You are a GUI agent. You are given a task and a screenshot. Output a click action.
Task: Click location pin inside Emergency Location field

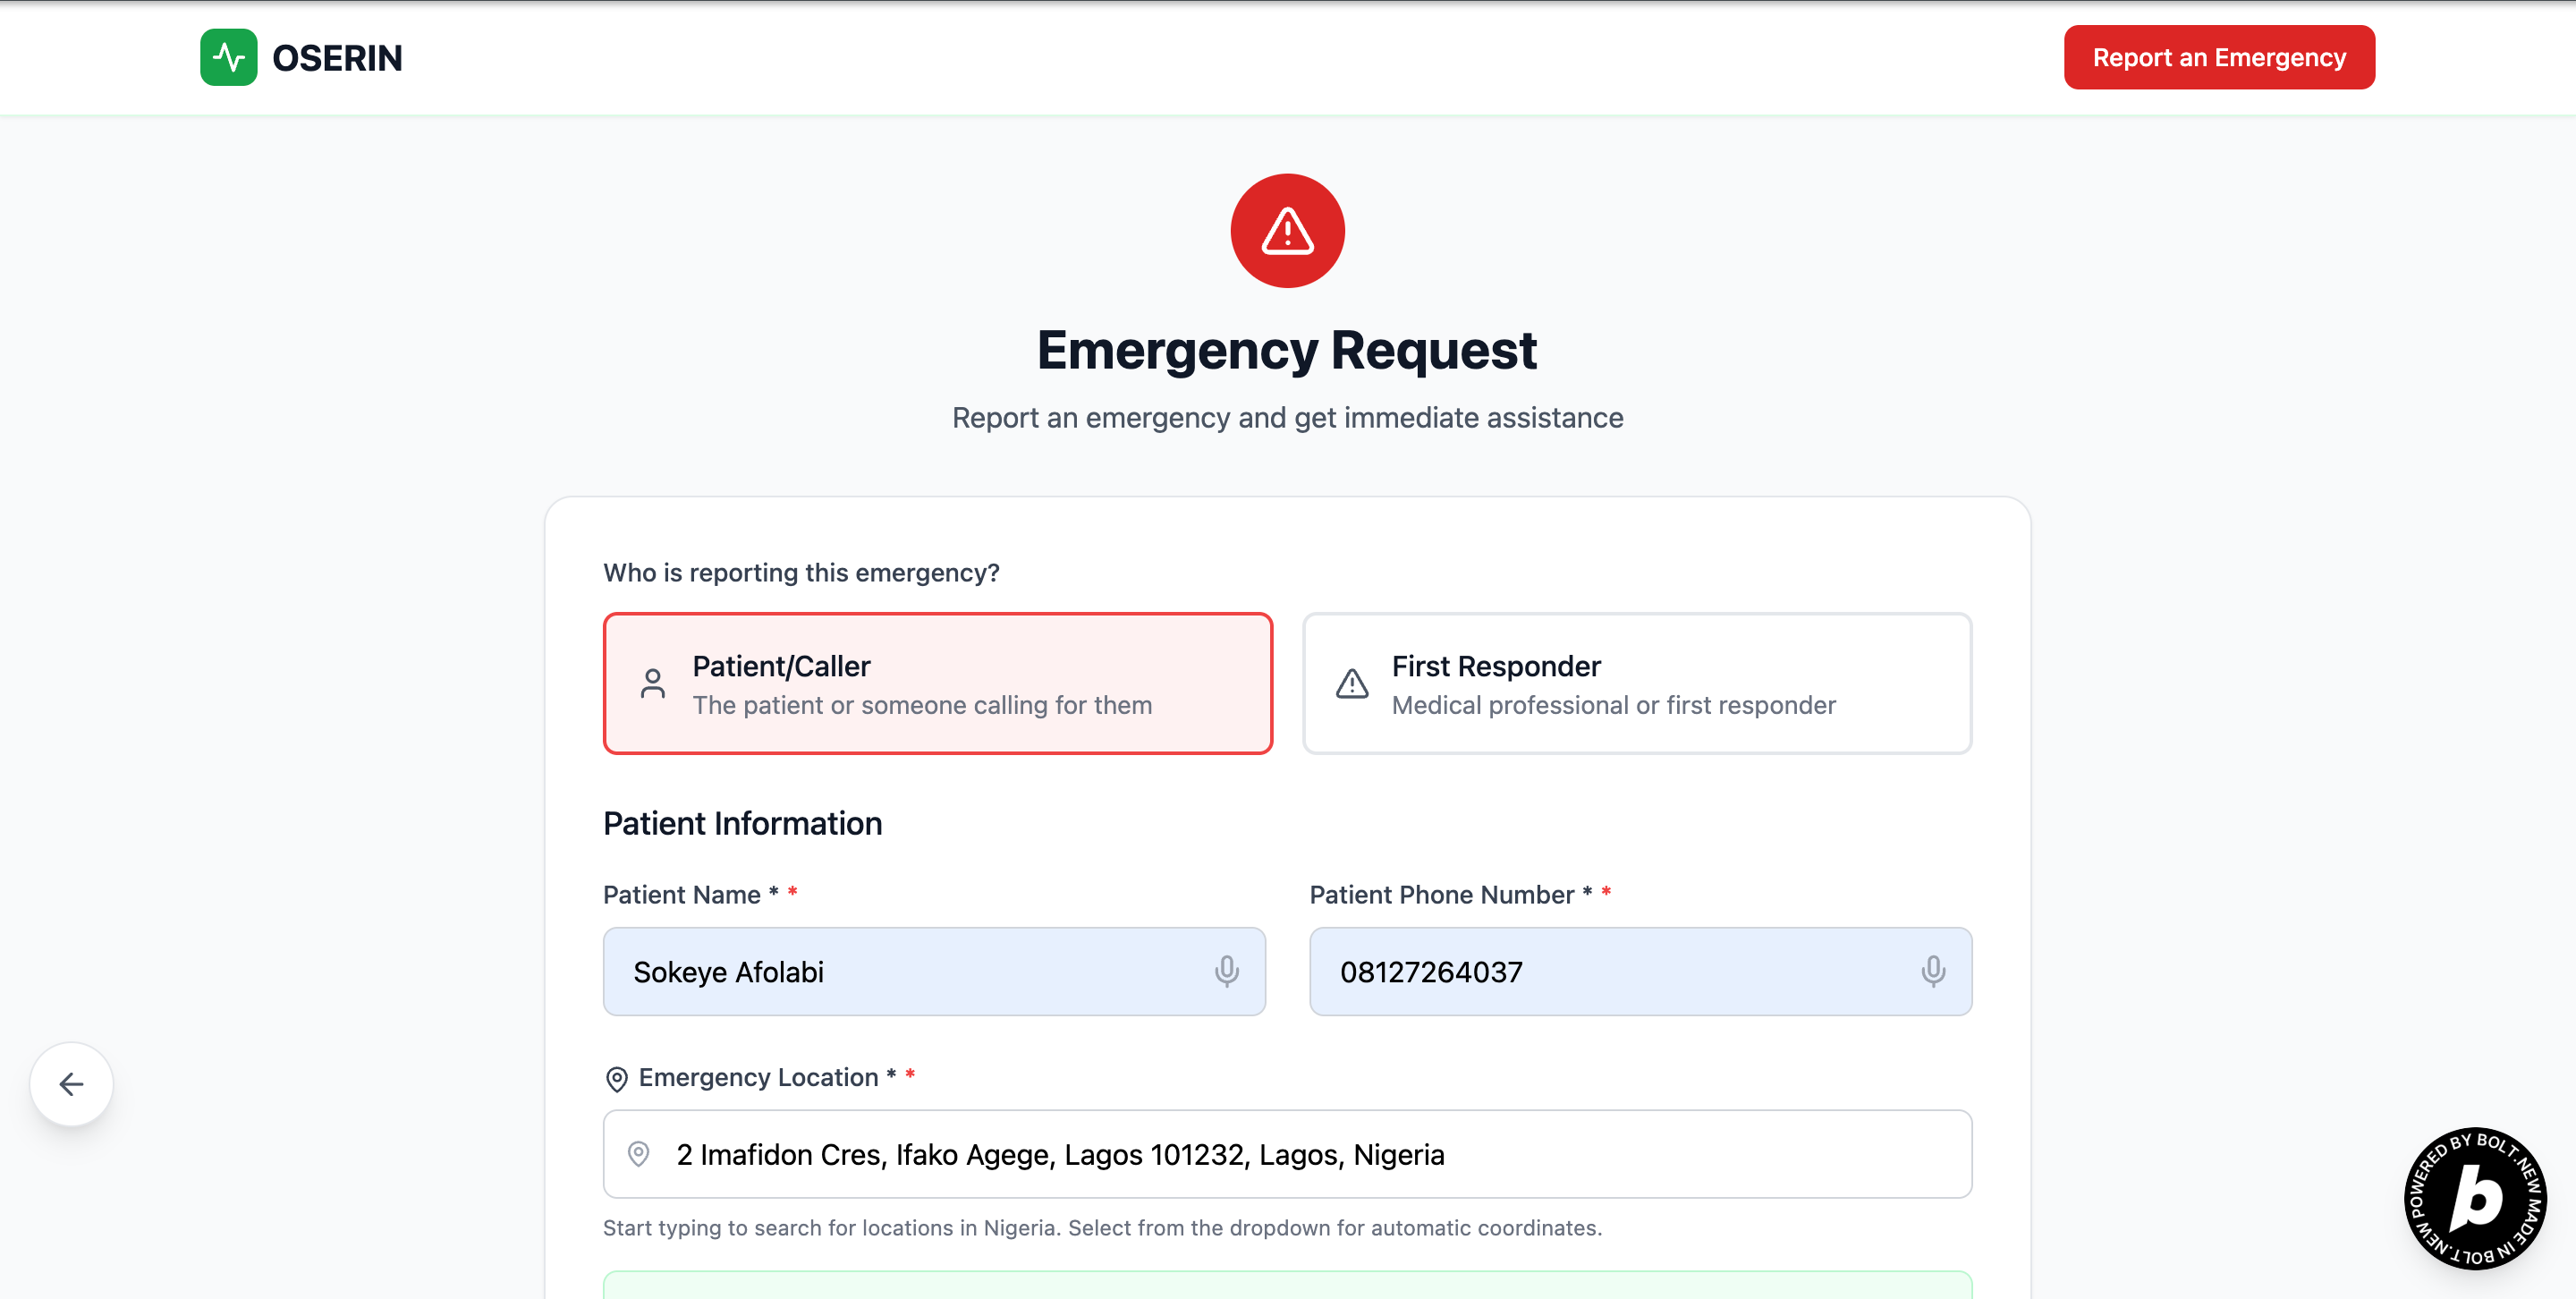pos(638,1154)
